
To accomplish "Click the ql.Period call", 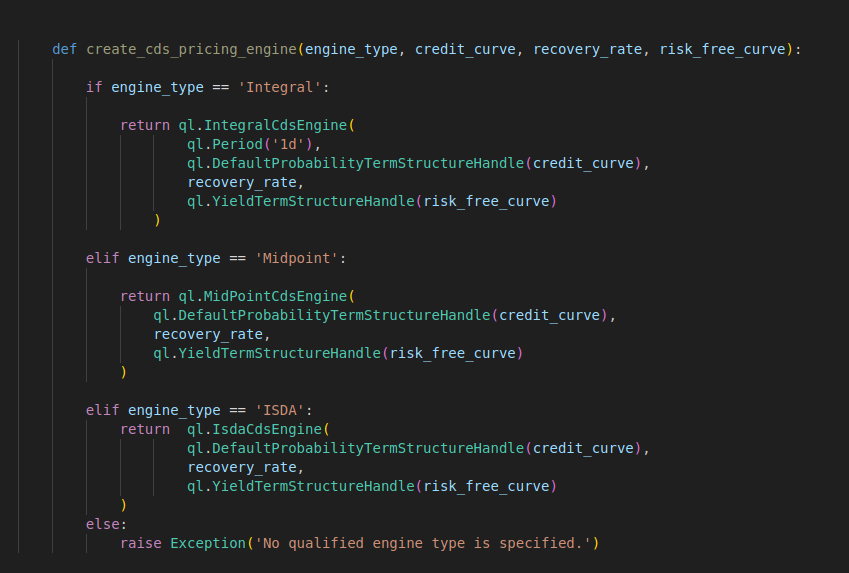I will pos(224,144).
